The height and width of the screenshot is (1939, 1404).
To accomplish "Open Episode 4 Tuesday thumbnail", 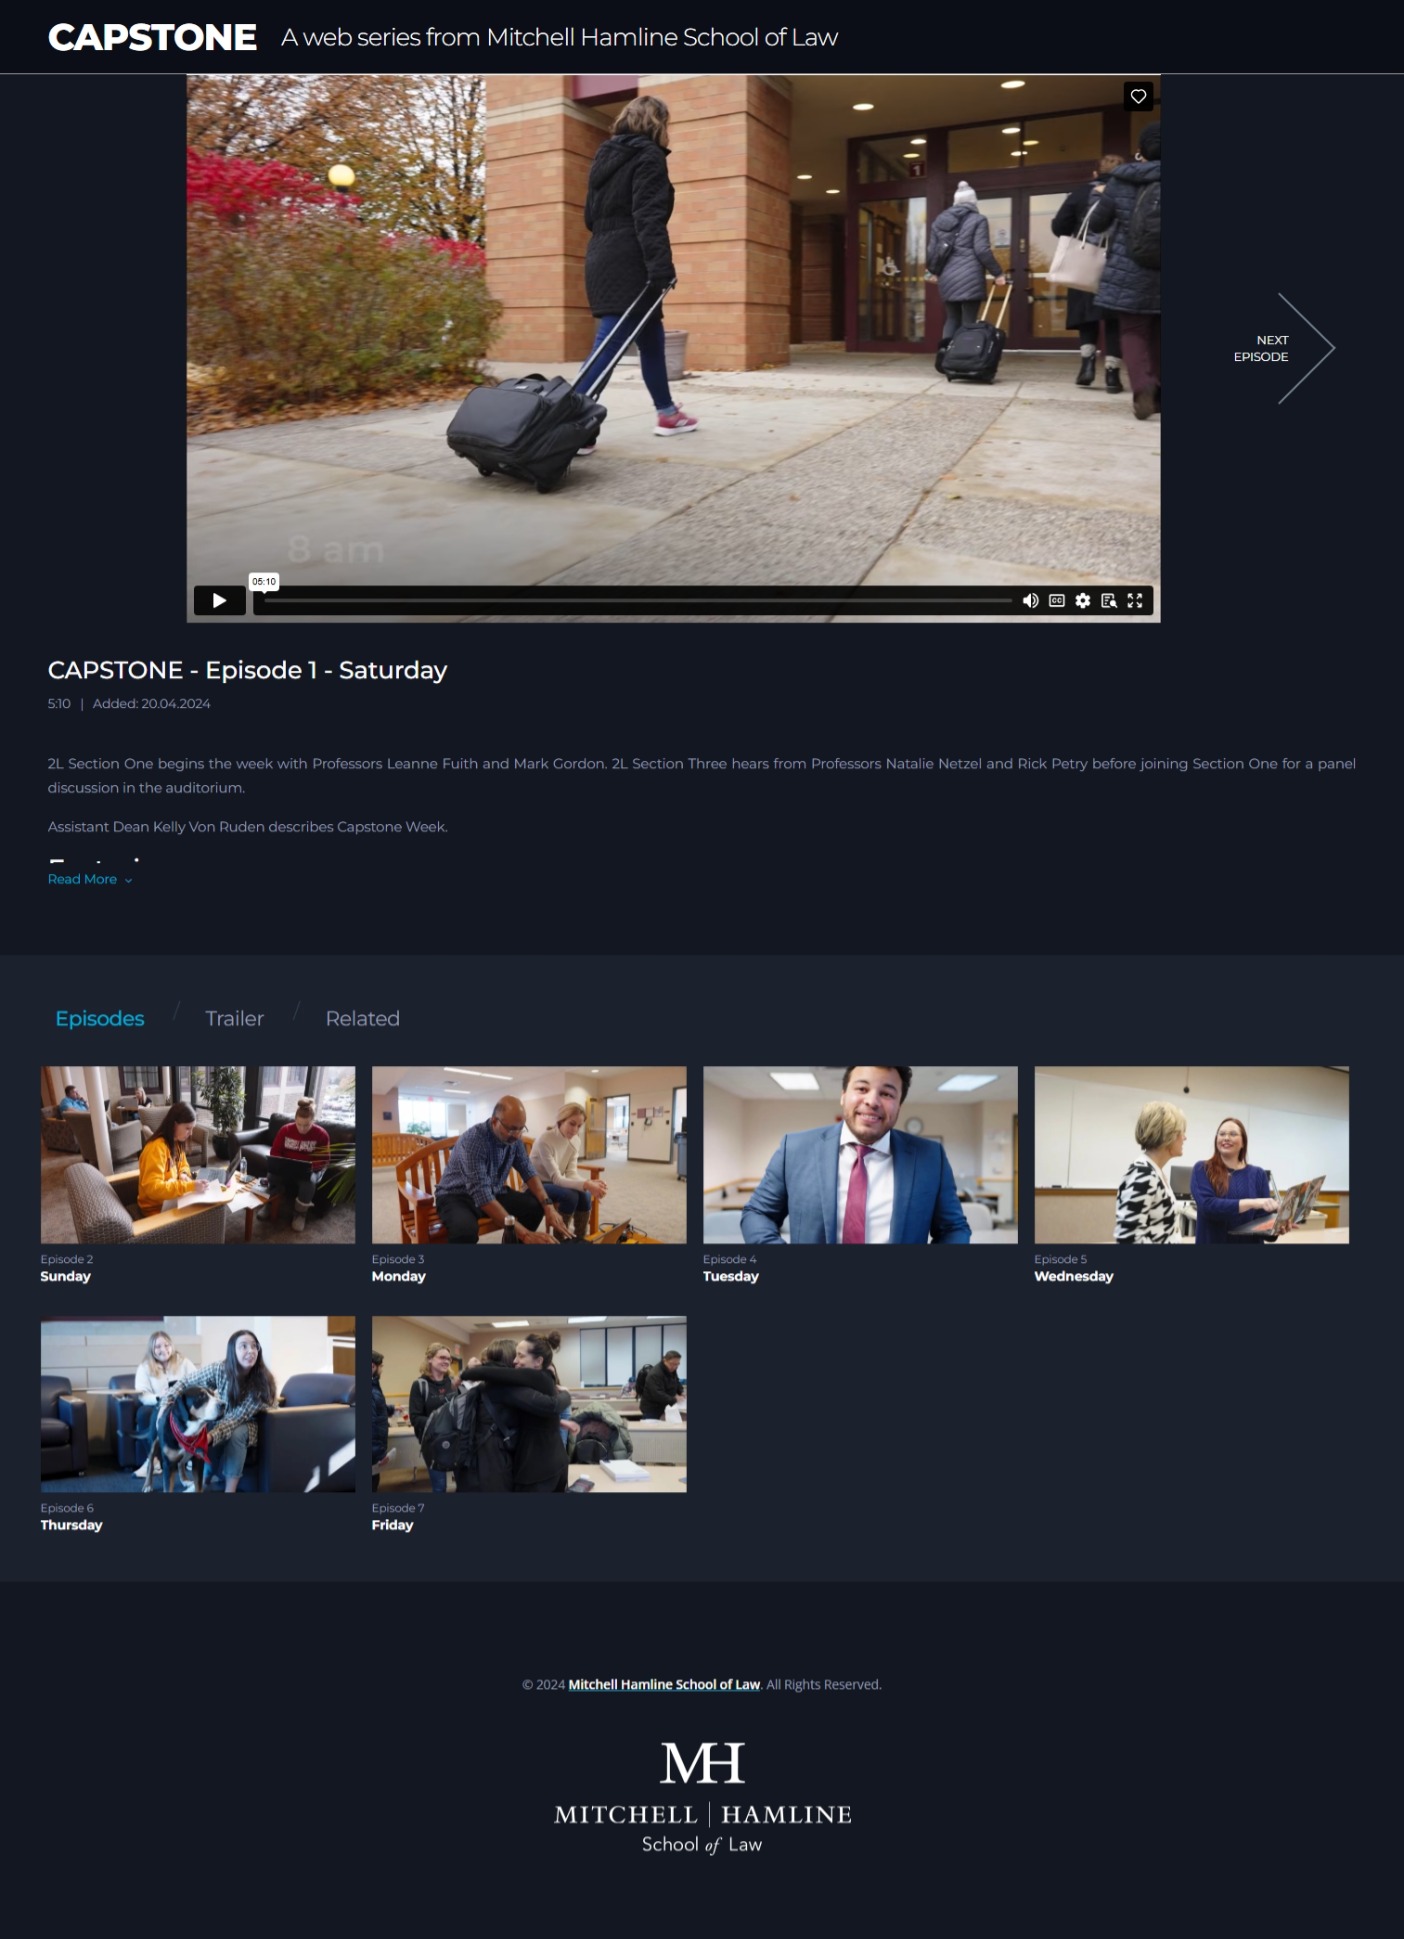I will tap(860, 1154).
